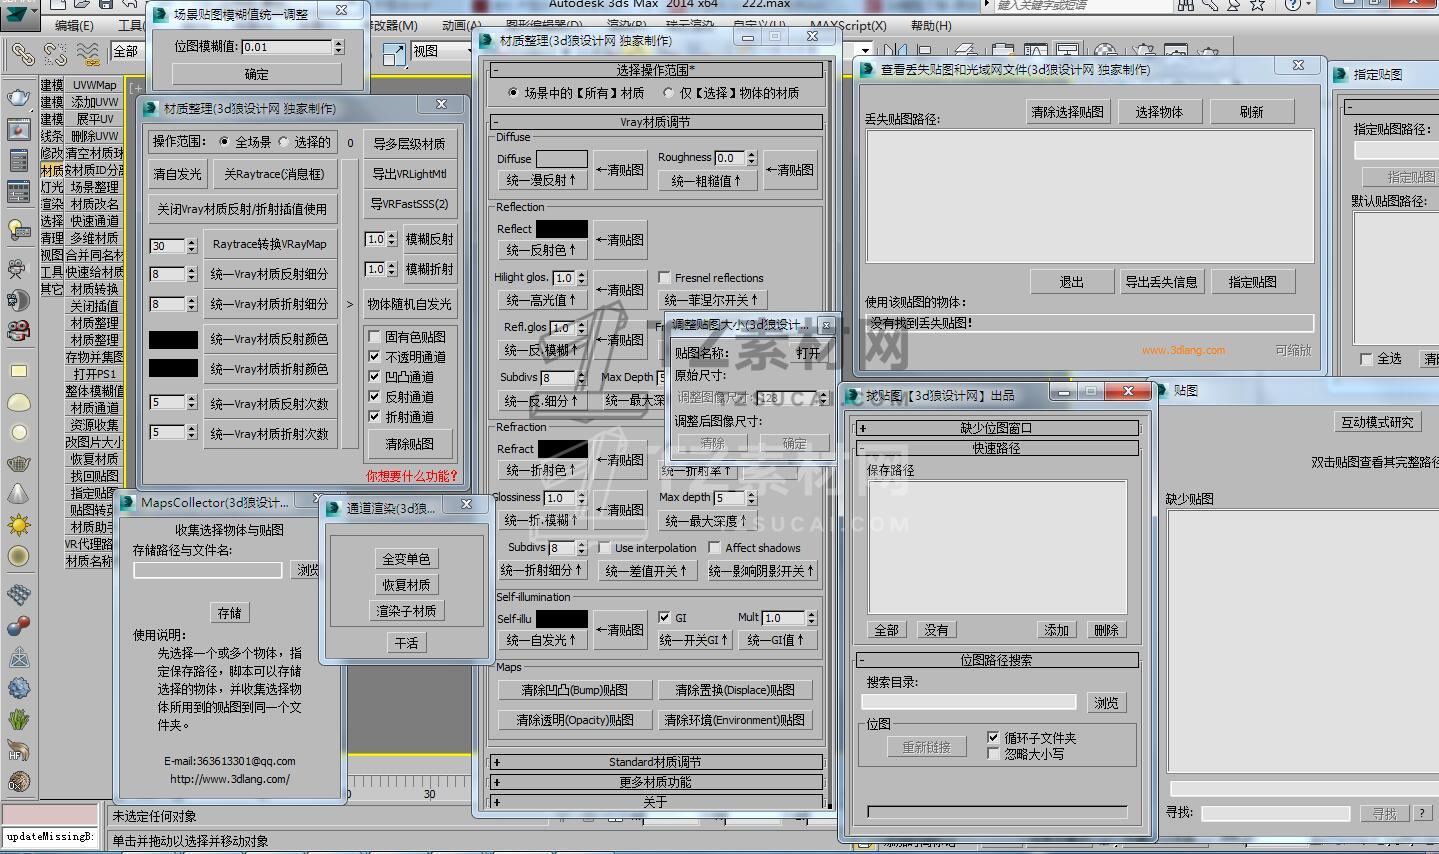Click the binoculars search icon in title bar
This screenshot has width=1439, height=854.
[1186, 5]
